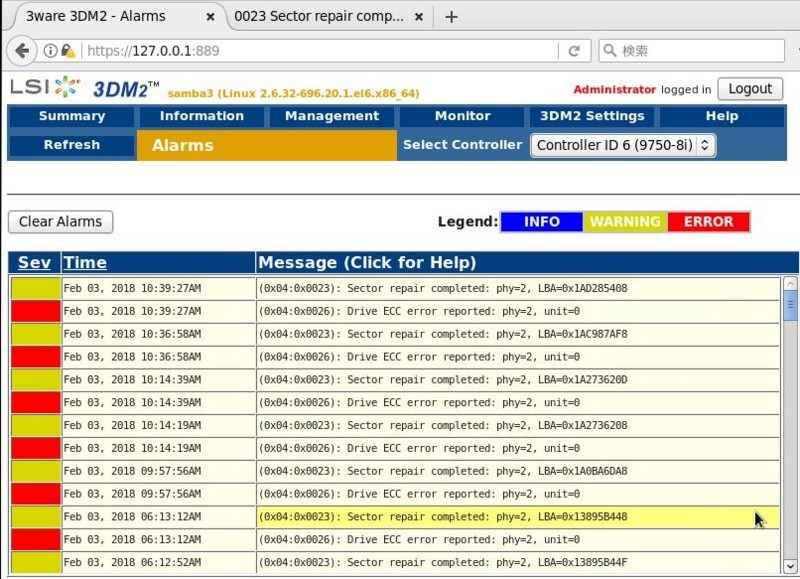Open the Information menu

[202, 116]
